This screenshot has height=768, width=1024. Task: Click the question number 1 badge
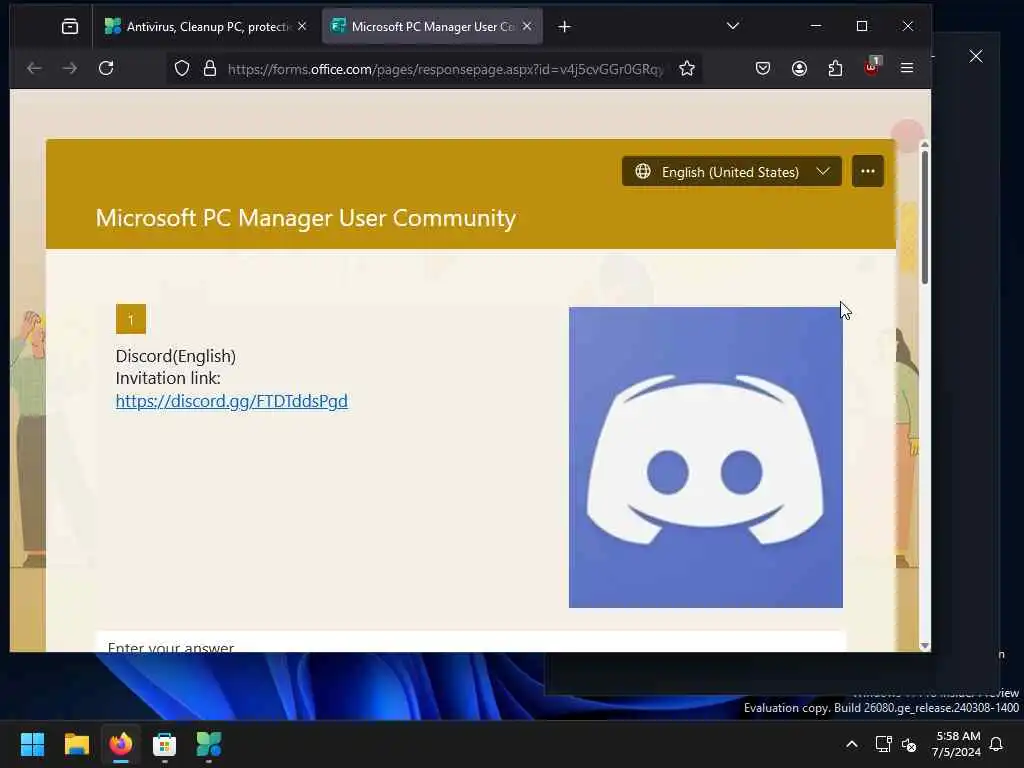tap(131, 319)
